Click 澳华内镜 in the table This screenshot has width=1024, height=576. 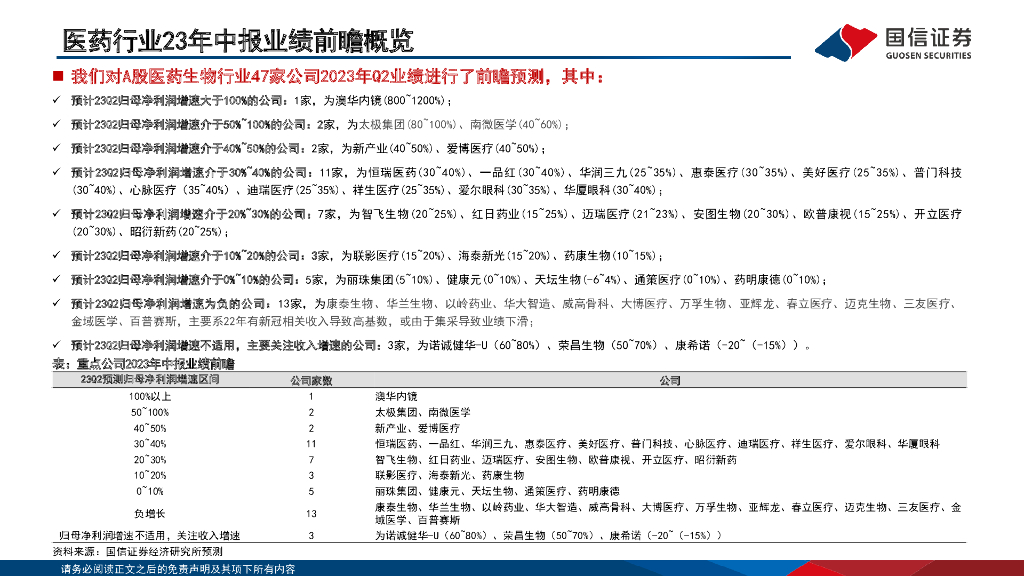point(396,396)
